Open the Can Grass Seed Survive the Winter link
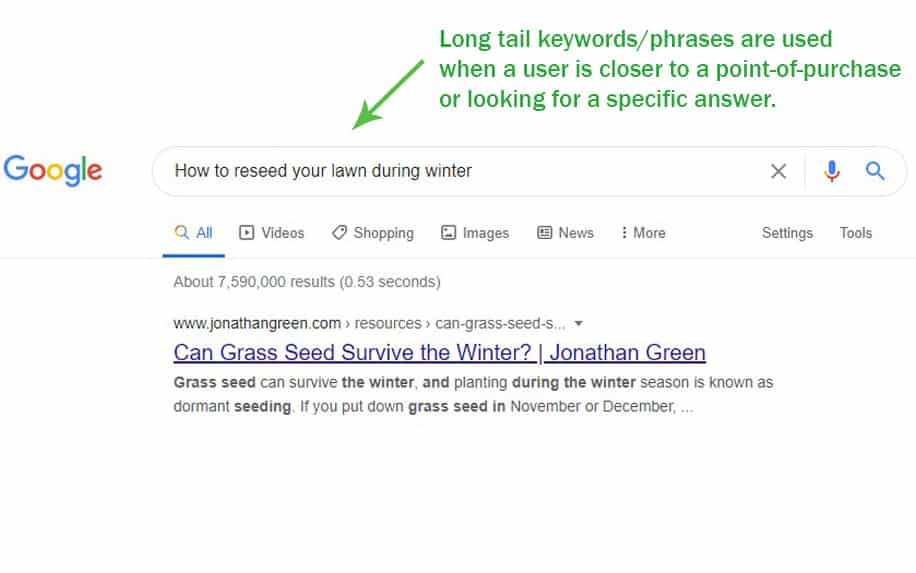The width and height of the screenshot is (916, 573). click(x=439, y=353)
